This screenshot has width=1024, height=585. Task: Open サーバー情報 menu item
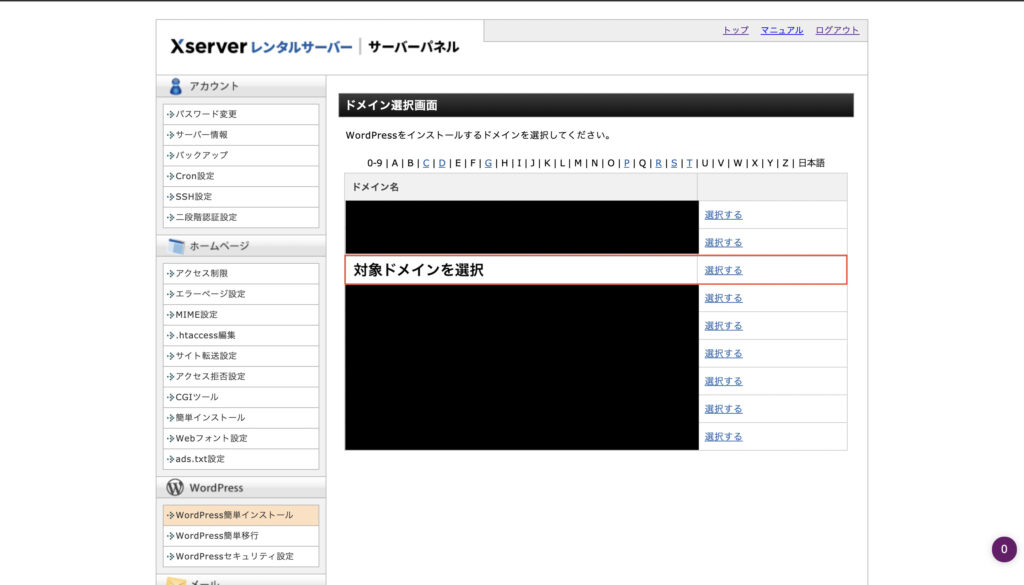pyautogui.click(x=241, y=134)
